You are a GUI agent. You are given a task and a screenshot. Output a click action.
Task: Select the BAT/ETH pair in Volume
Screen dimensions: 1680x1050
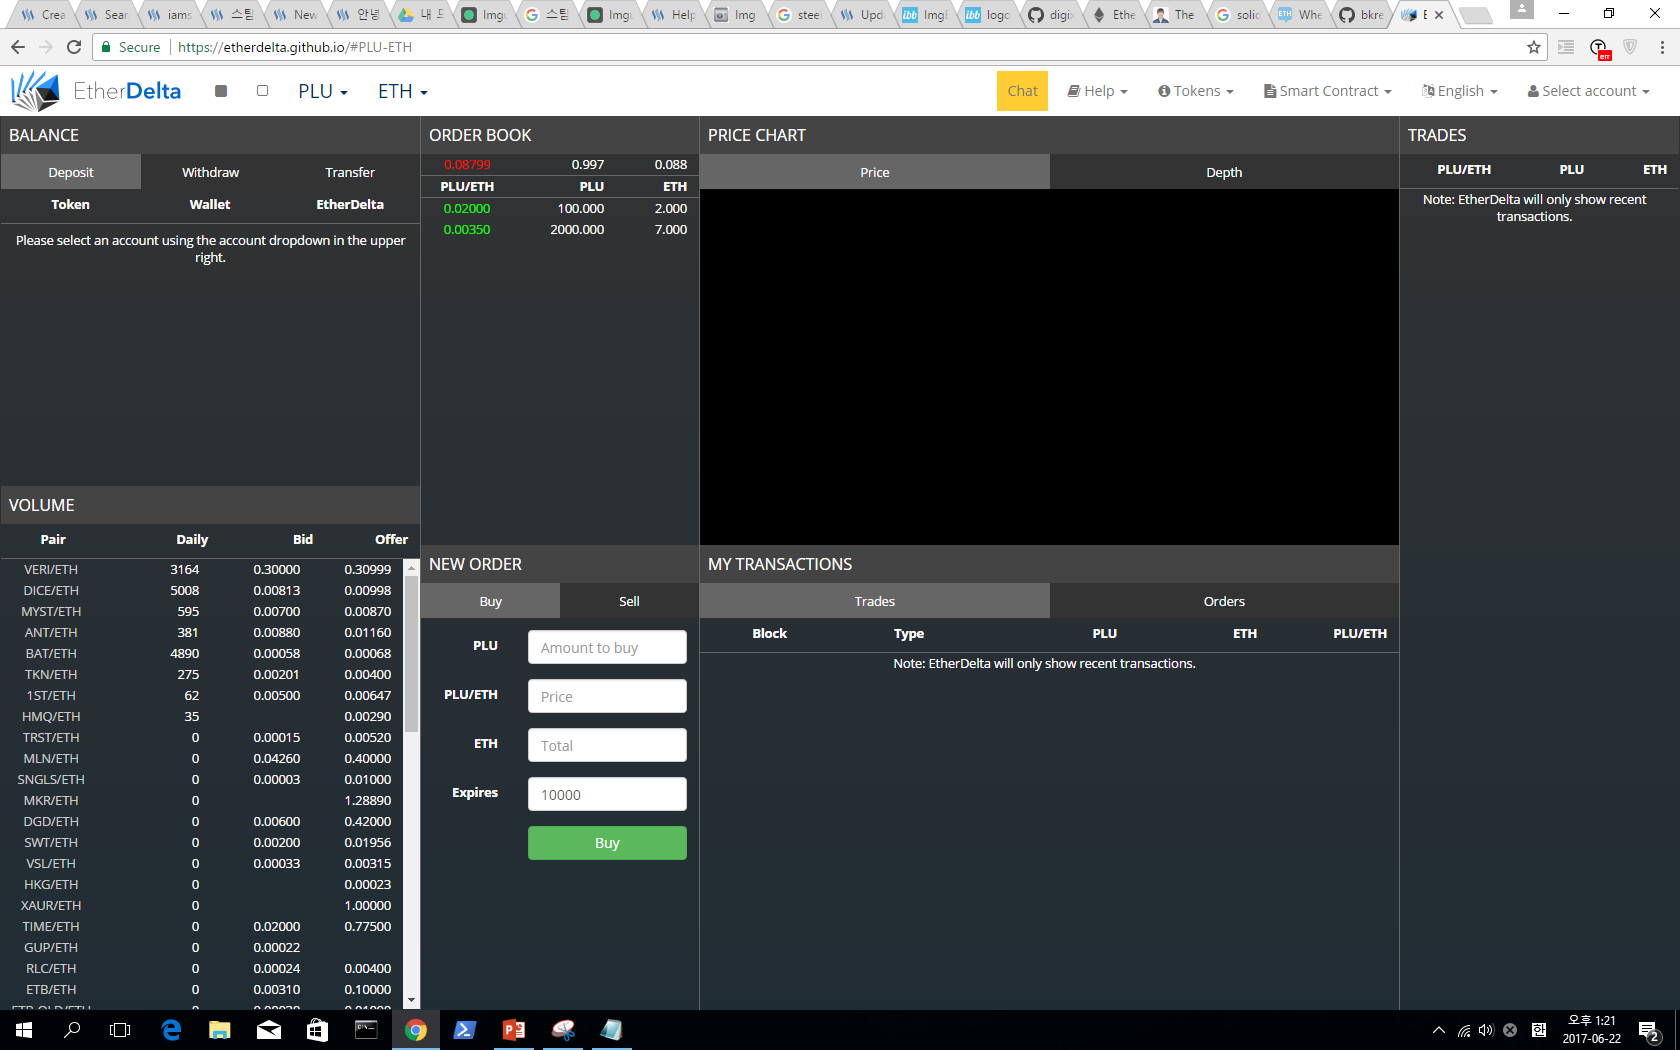pyautogui.click(x=51, y=653)
